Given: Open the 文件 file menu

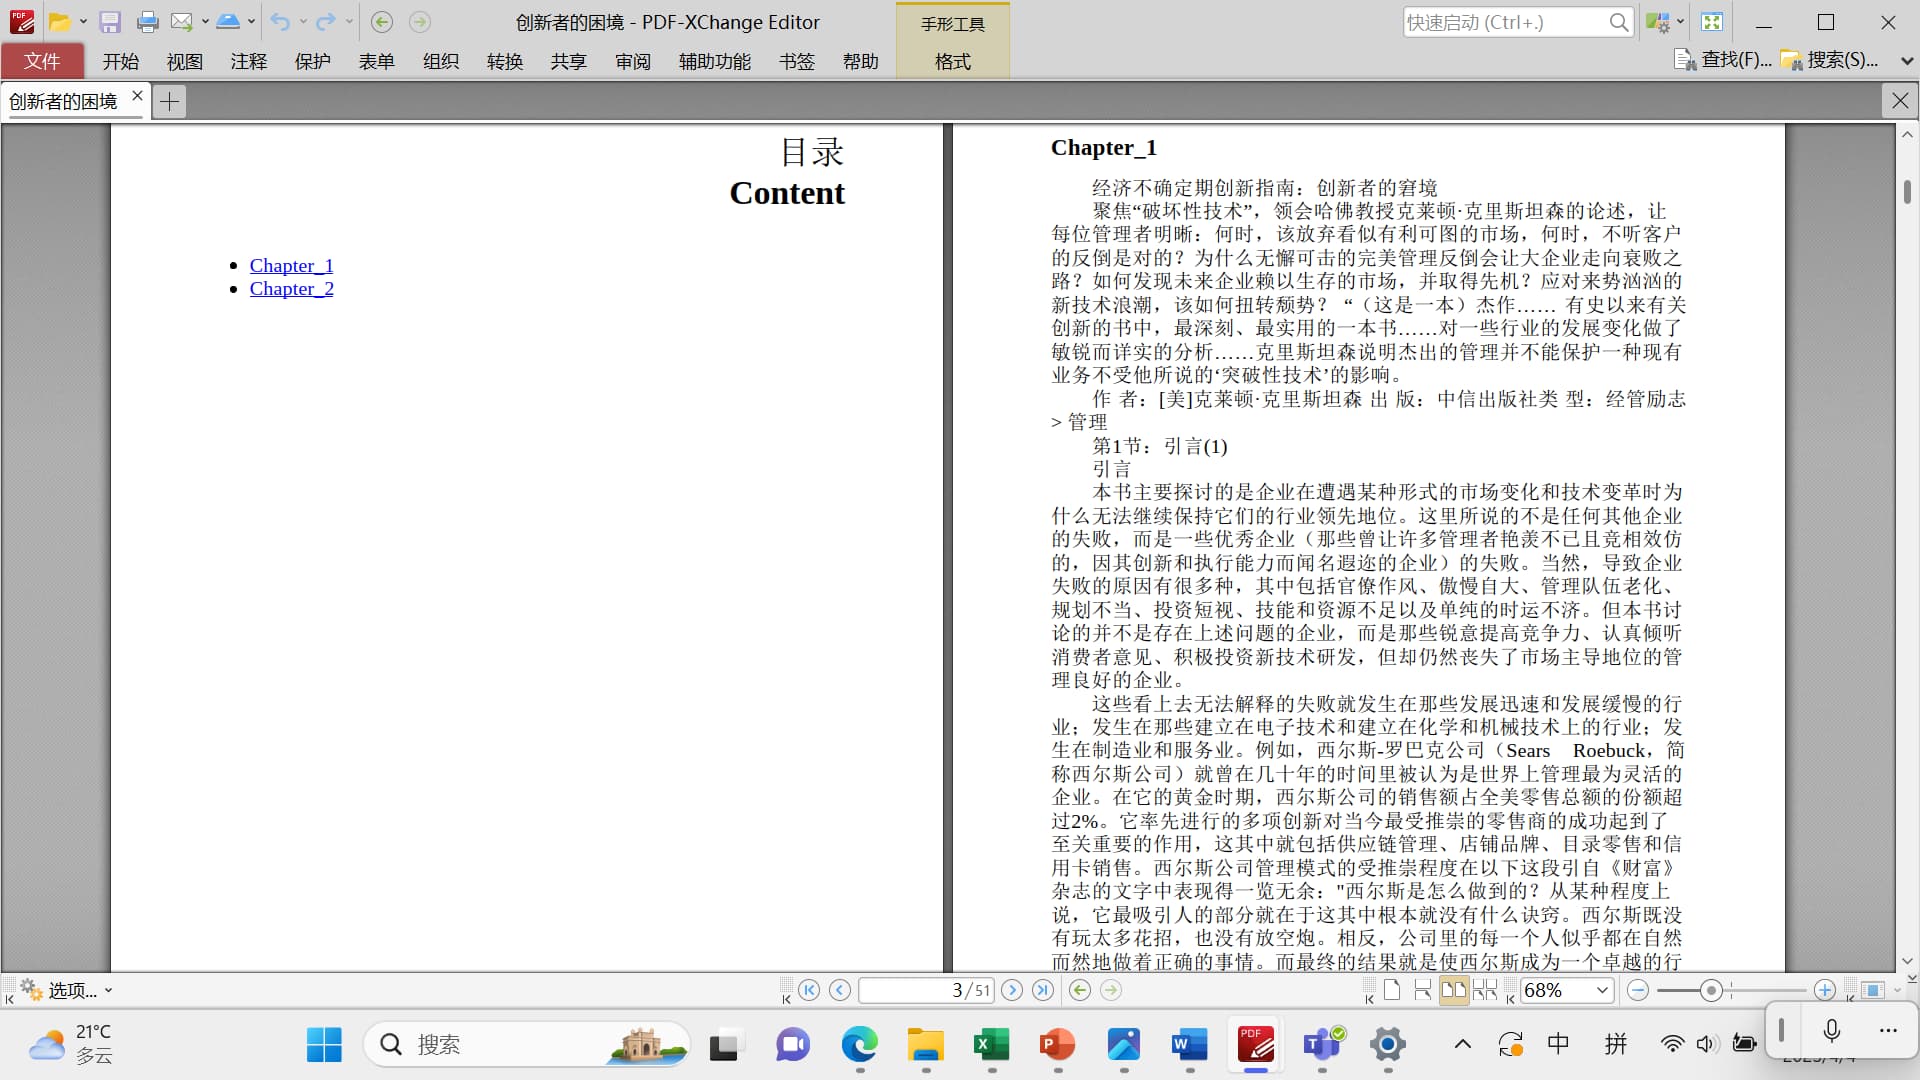Looking at the screenshot, I should click(42, 61).
